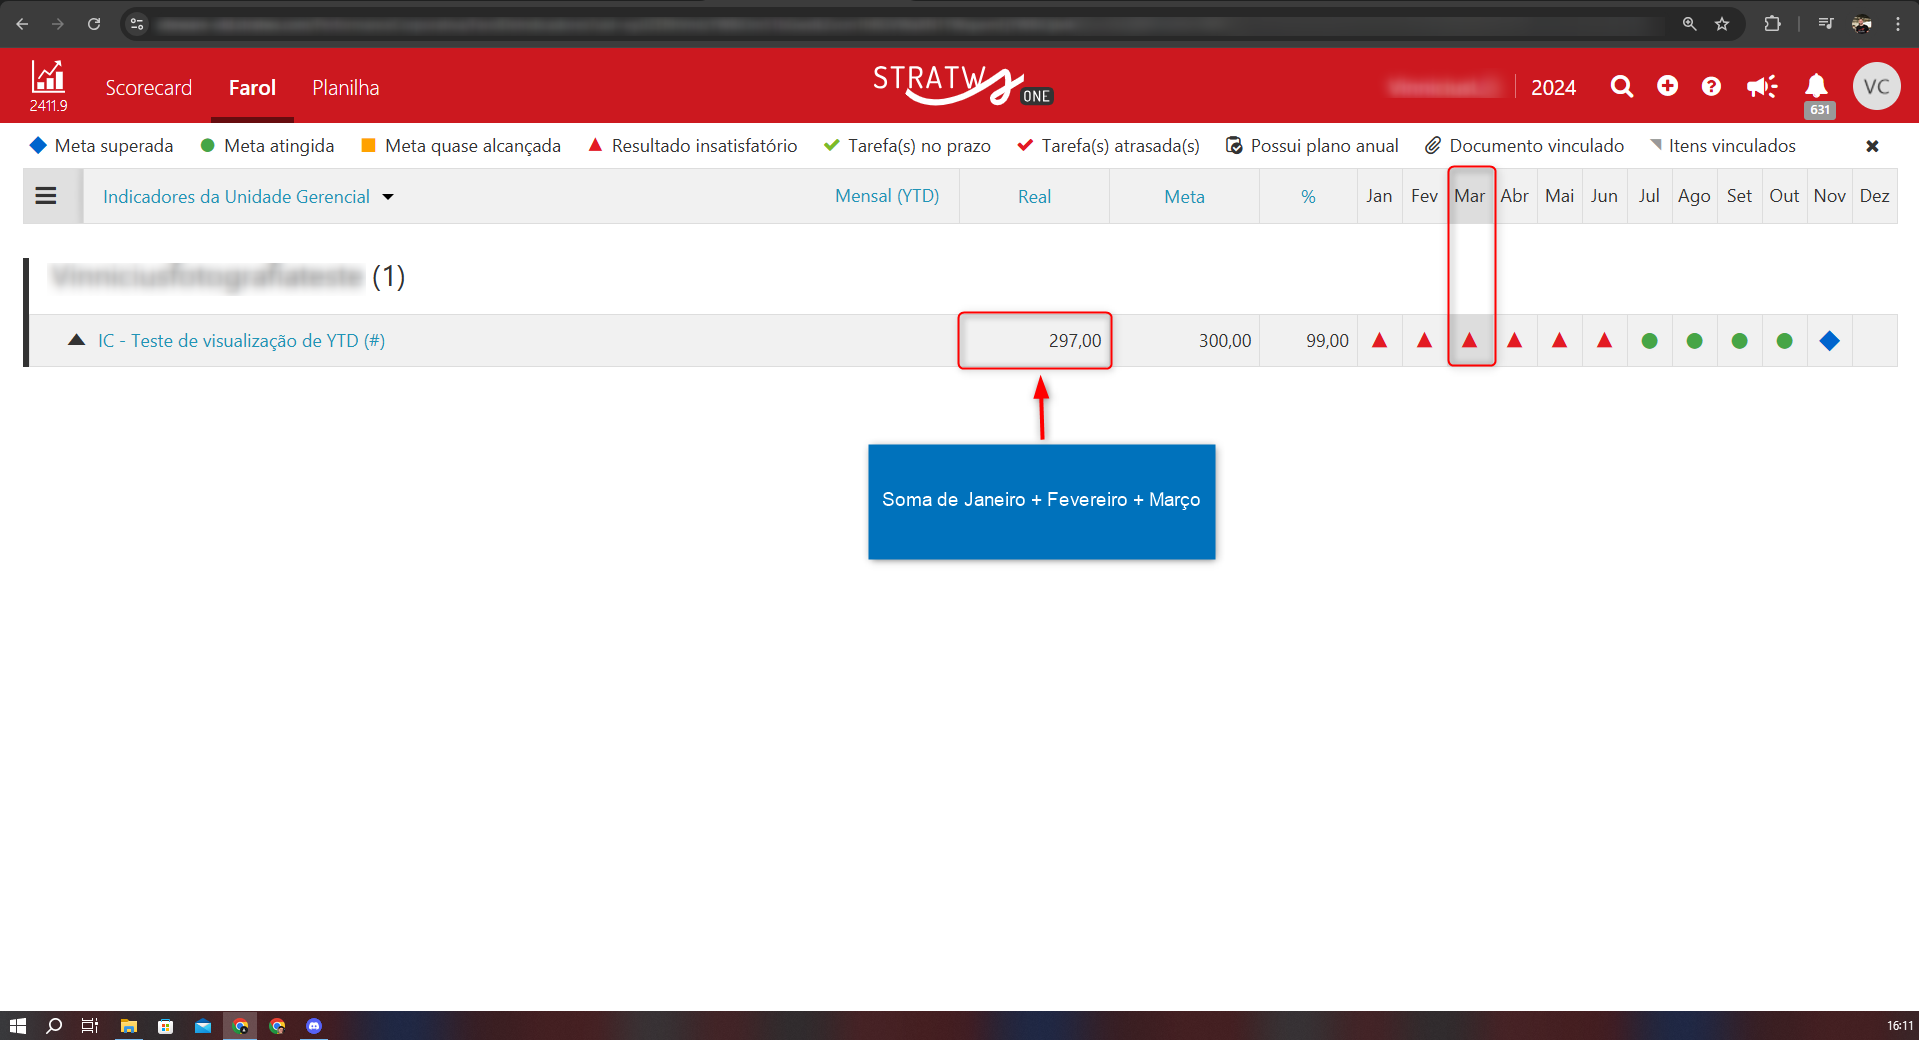Screen dimensions: 1919x1040
Task: Open the notifications bell icon
Action: [x=1817, y=86]
